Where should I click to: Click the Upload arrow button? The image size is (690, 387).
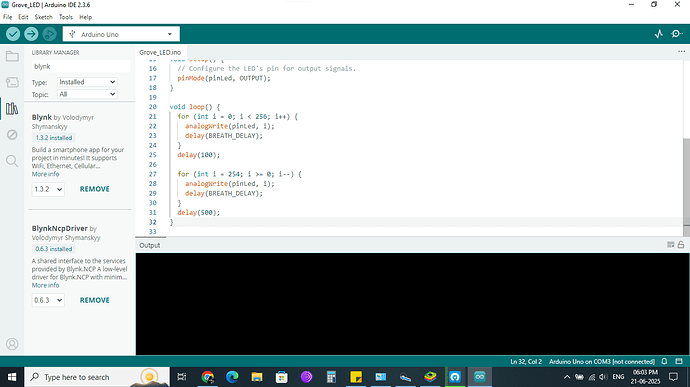pos(31,34)
